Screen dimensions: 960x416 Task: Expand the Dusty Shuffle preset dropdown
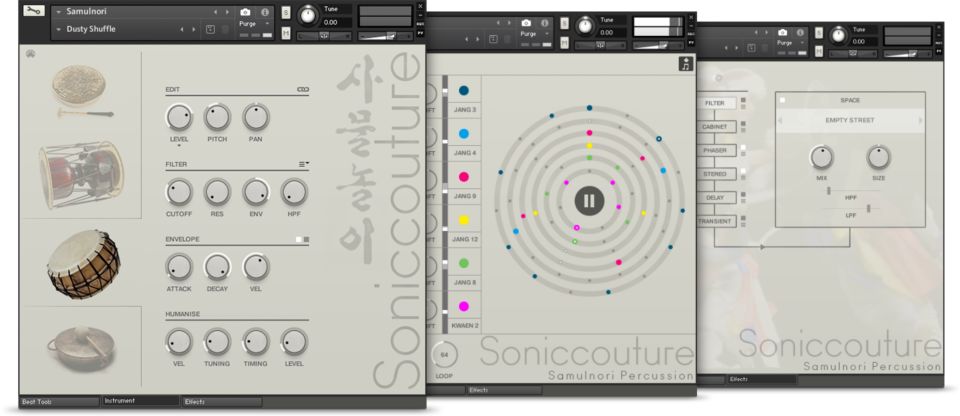[x=58, y=30]
